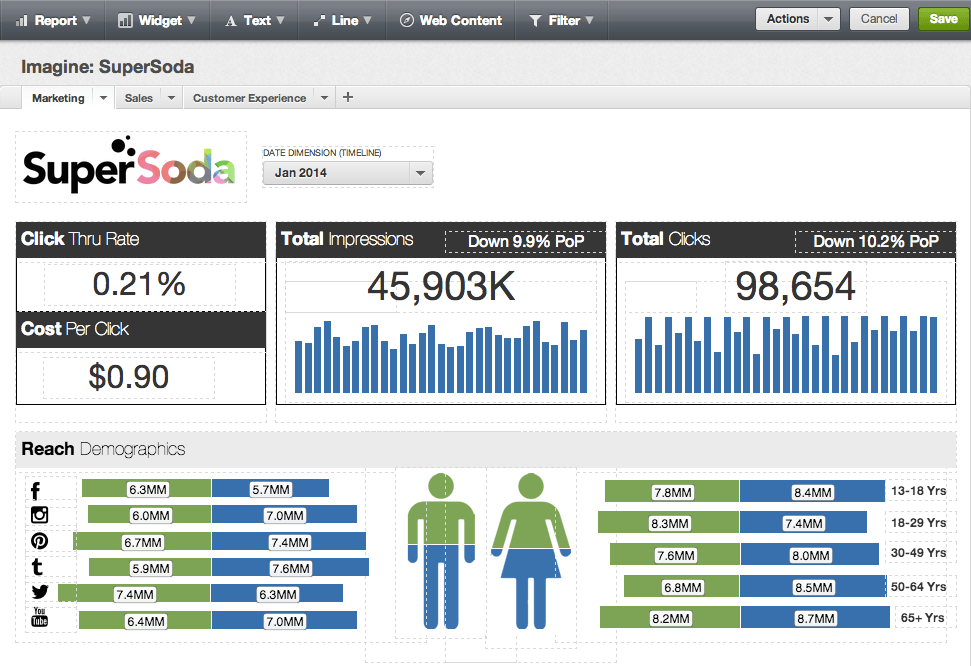Screen dimensions: 971x666
Task: Click the Actions button
Action: point(788,19)
